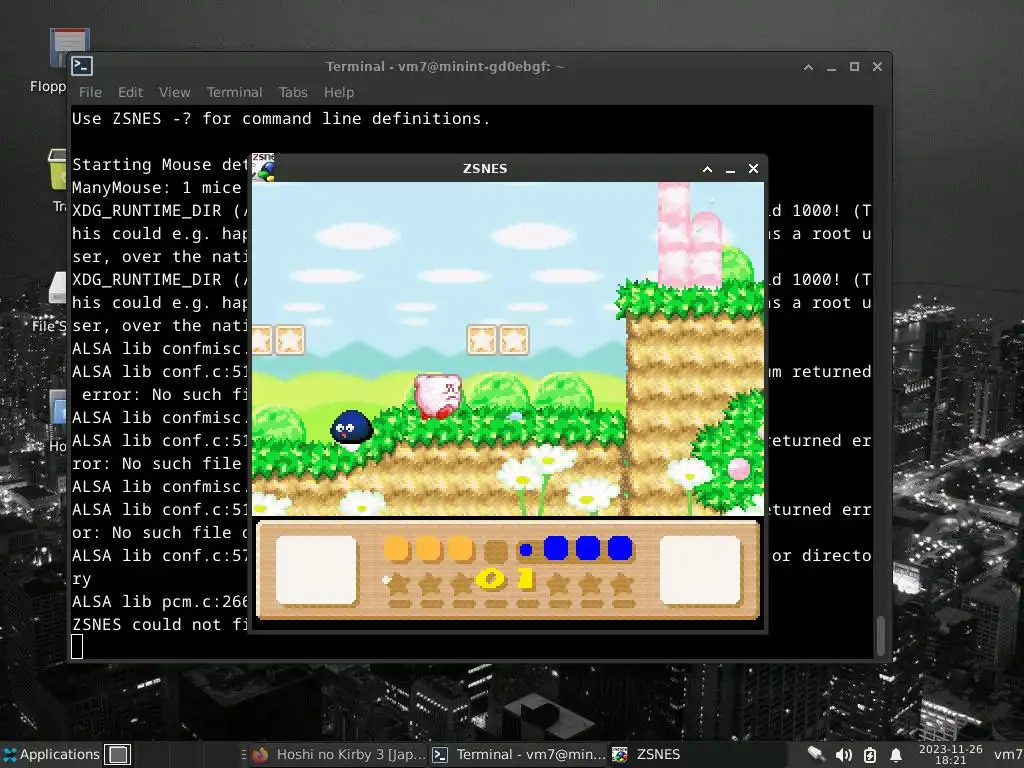Close the Terminal window
The image size is (1024, 768).
point(877,67)
